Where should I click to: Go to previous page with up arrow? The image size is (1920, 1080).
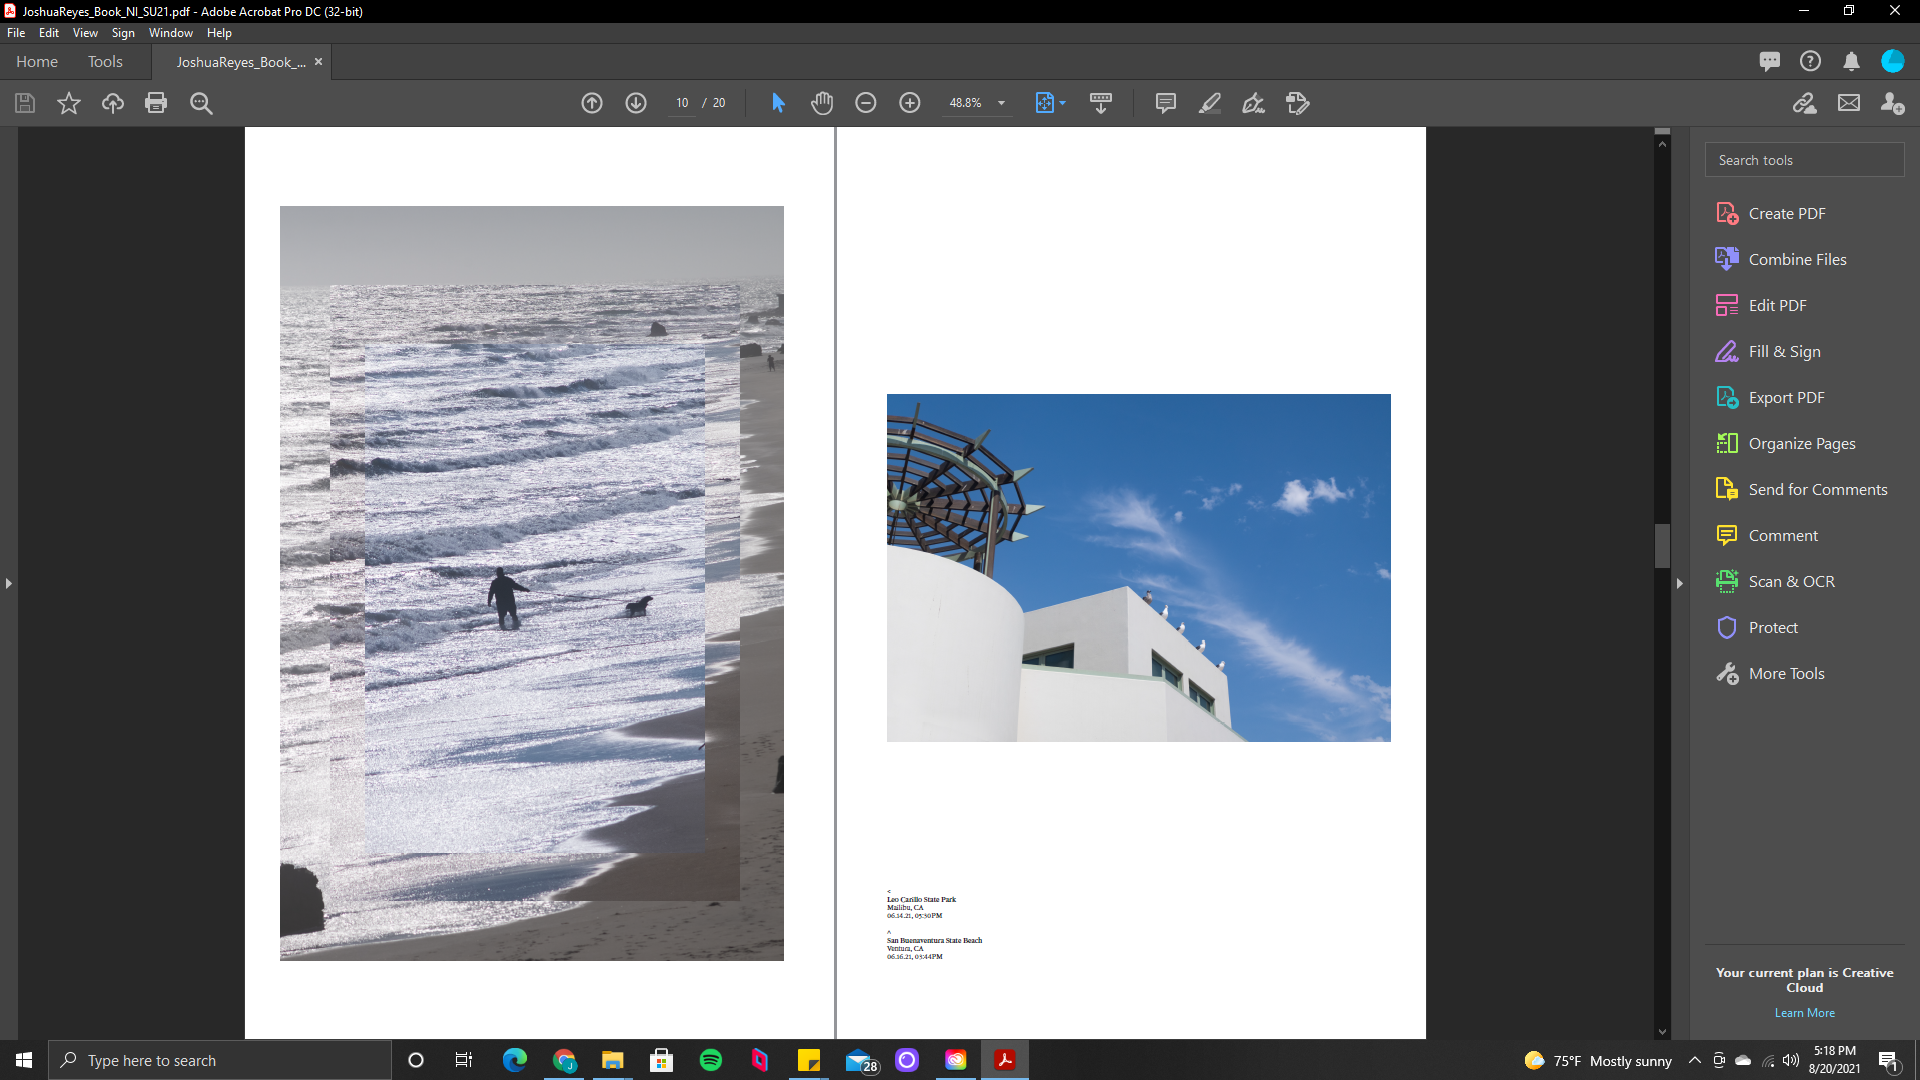pyautogui.click(x=592, y=103)
